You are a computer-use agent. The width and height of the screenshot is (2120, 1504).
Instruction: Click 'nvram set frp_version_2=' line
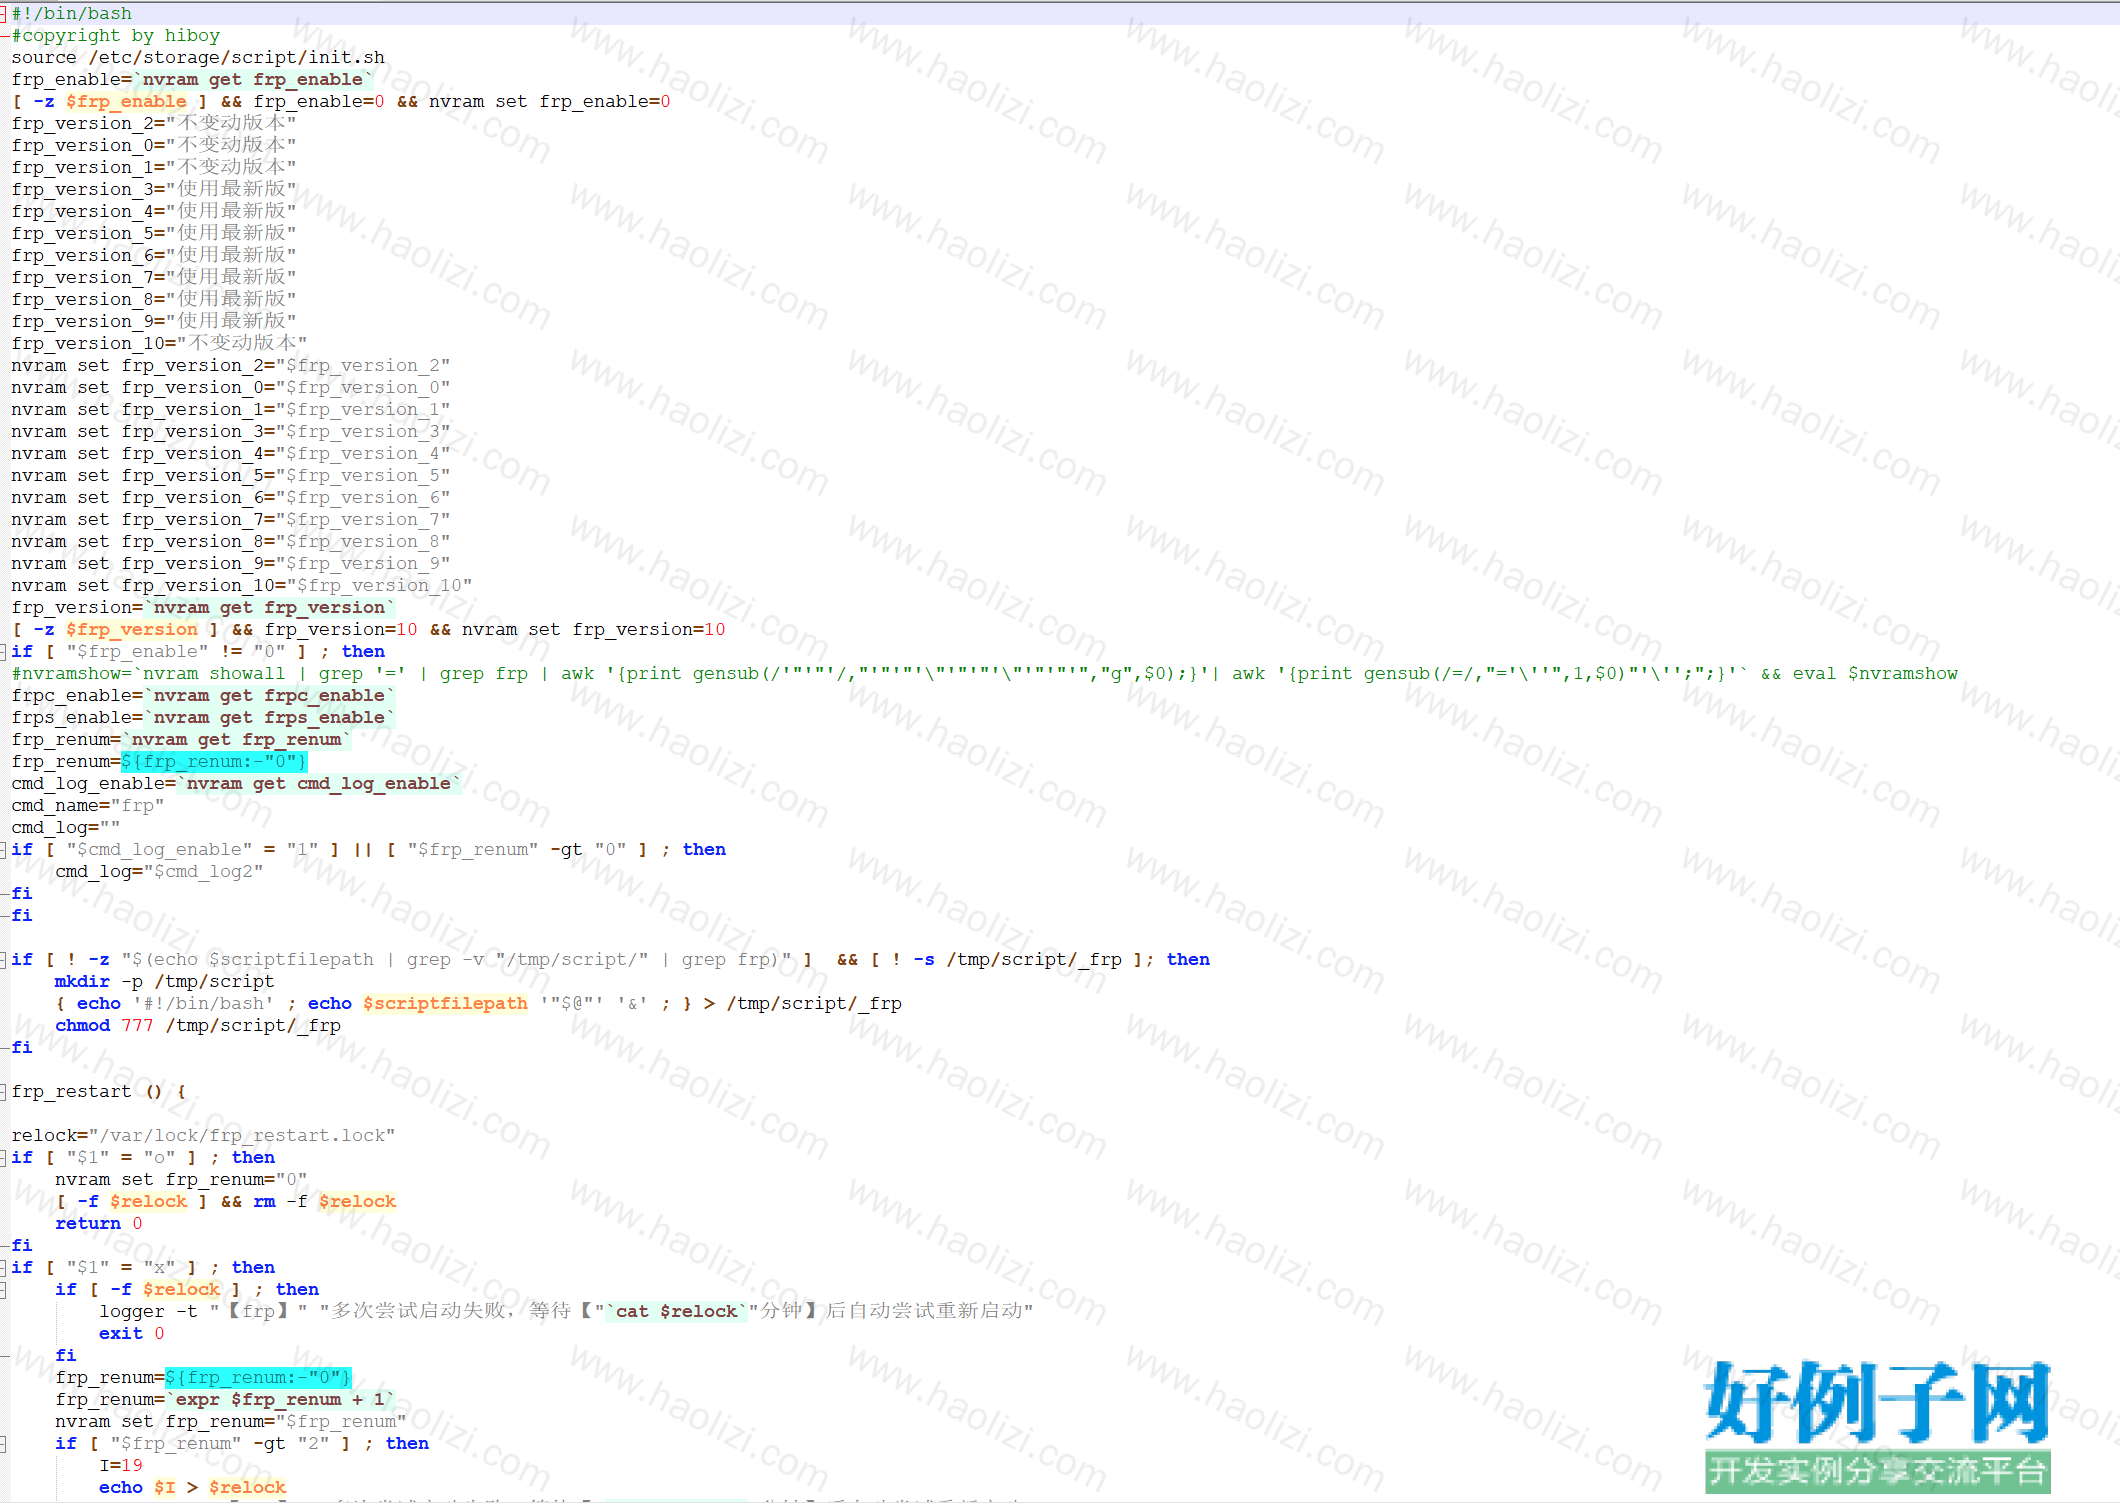click(231, 365)
